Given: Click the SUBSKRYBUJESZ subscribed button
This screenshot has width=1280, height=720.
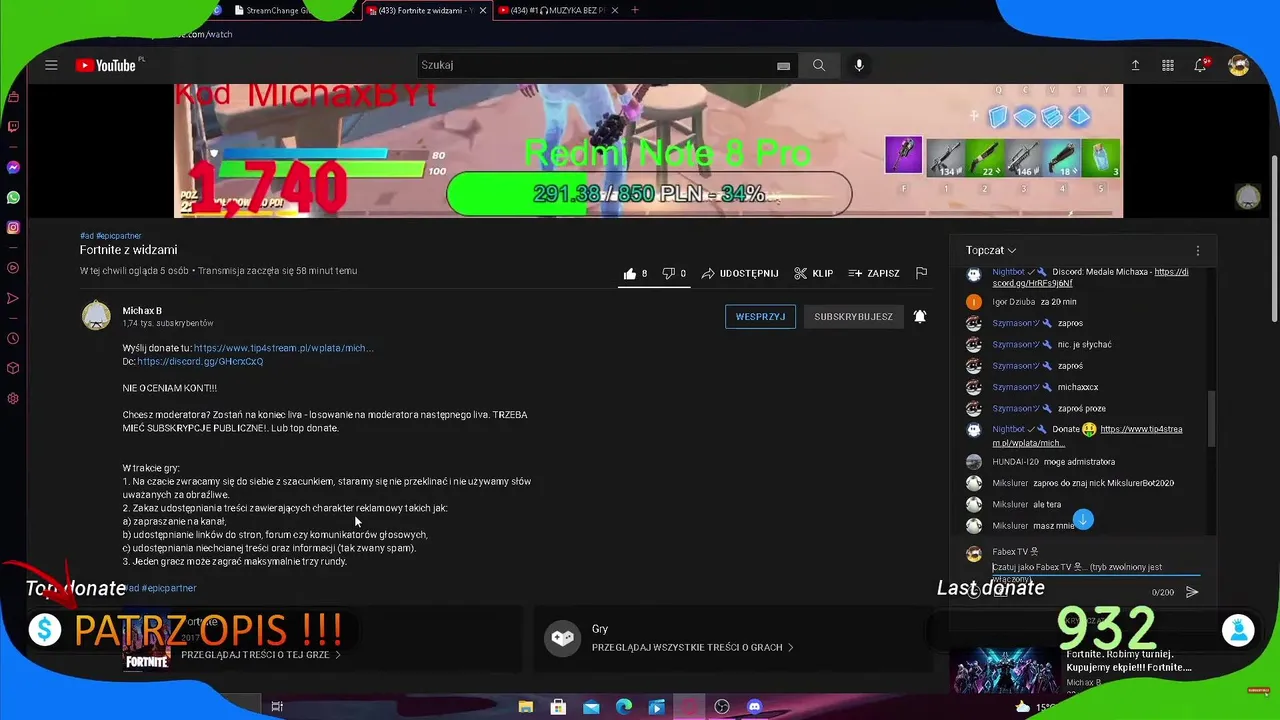Looking at the screenshot, I should (x=853, y=317).
